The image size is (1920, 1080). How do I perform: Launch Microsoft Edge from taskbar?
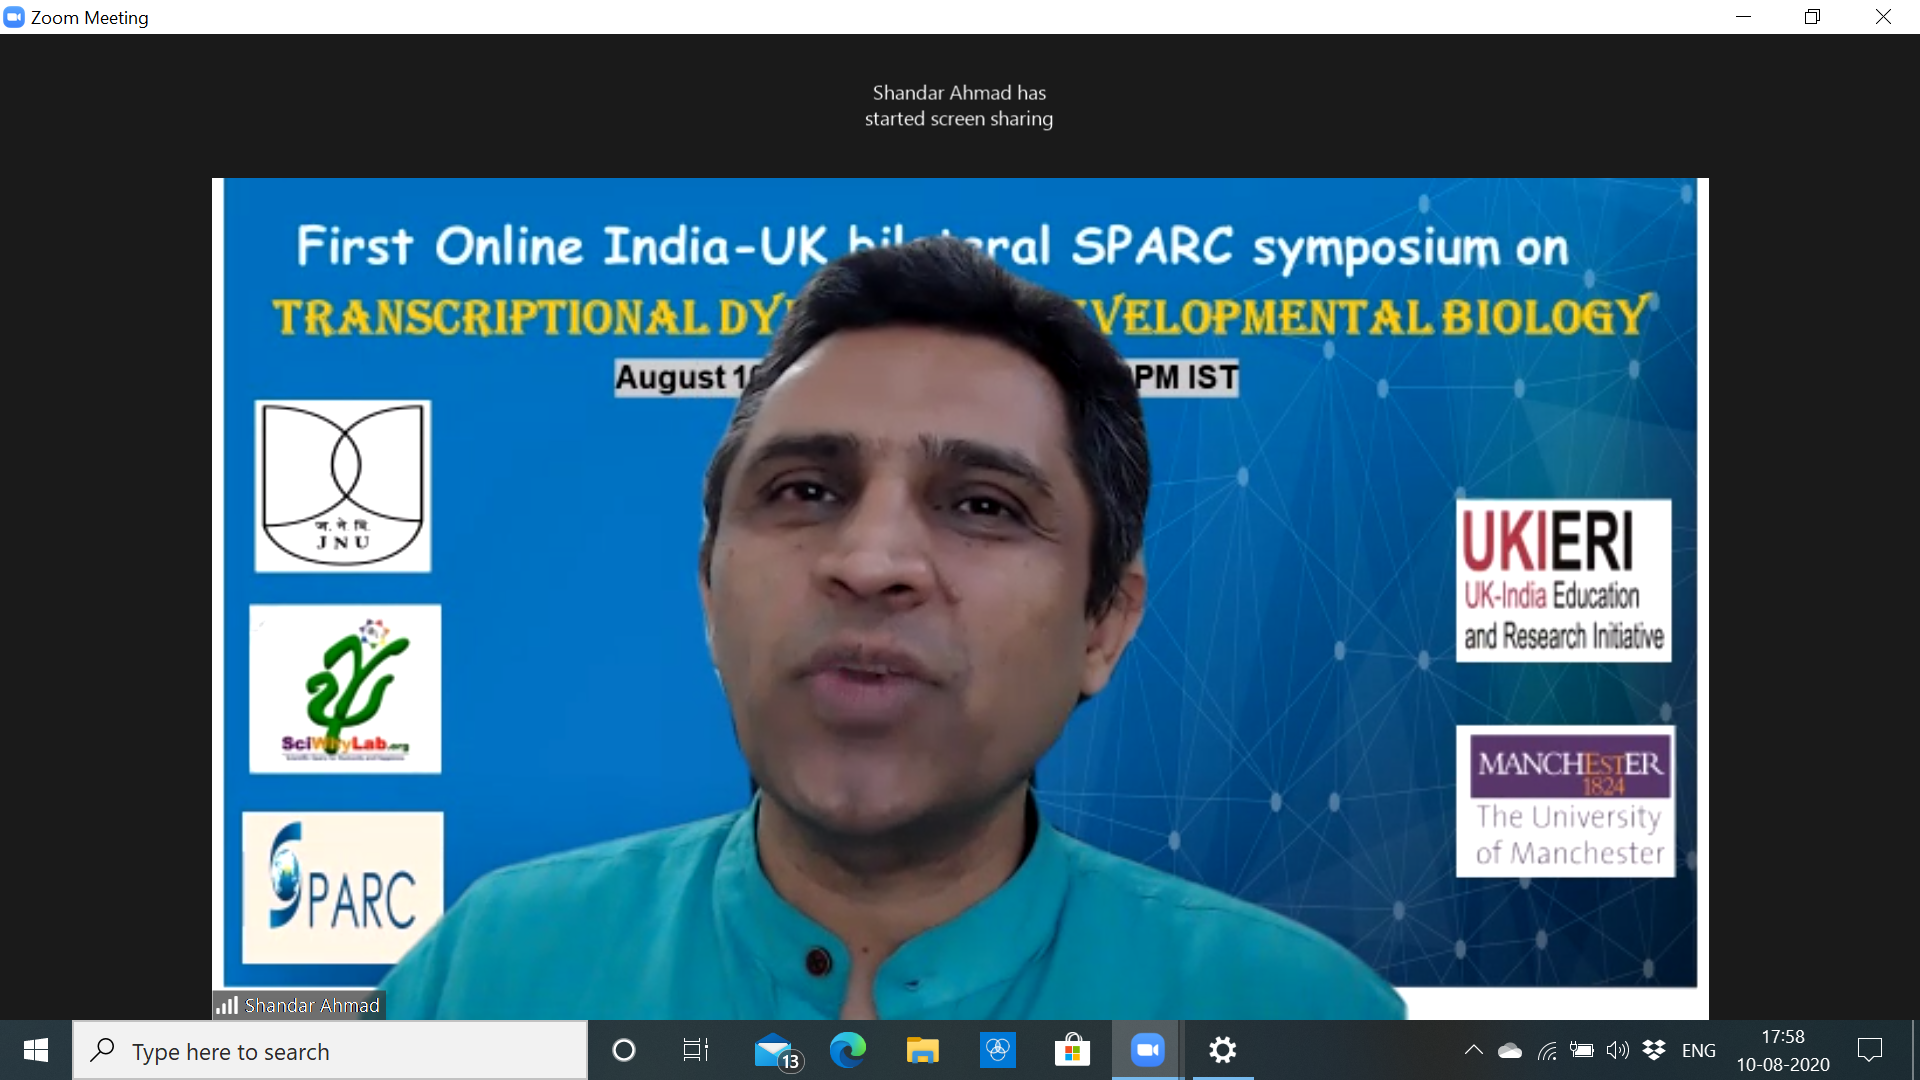pyautogui.click(x=848, y=1050)
